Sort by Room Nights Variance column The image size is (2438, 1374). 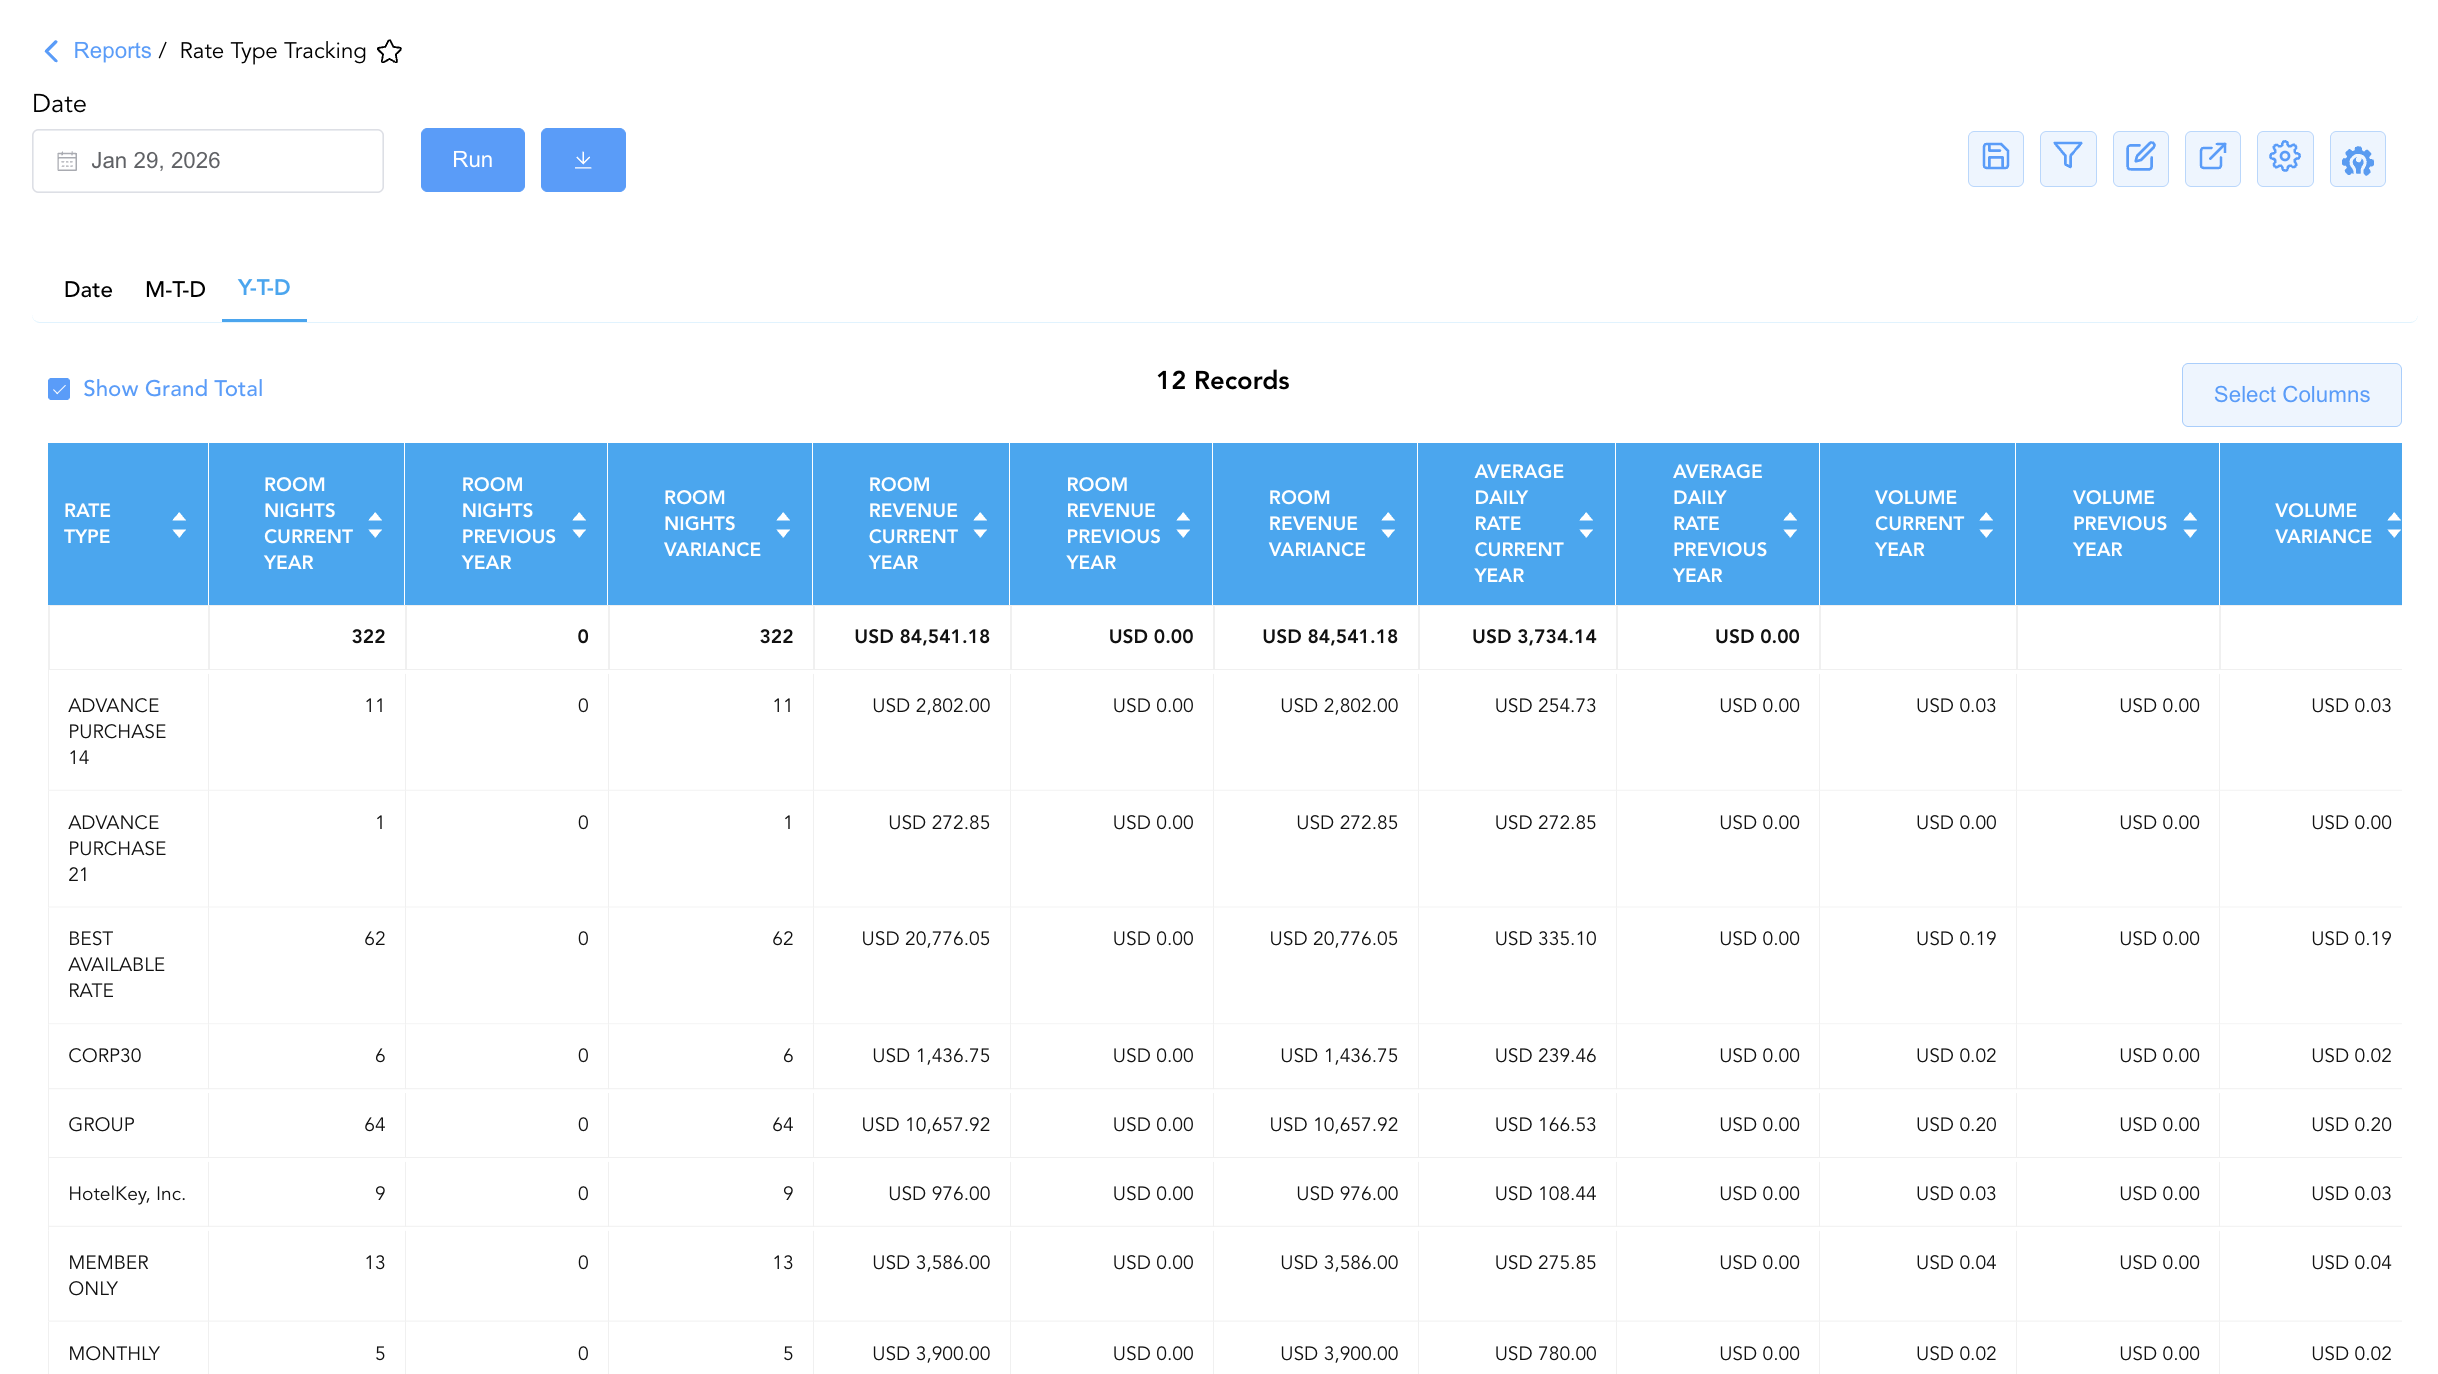point(783,524)
